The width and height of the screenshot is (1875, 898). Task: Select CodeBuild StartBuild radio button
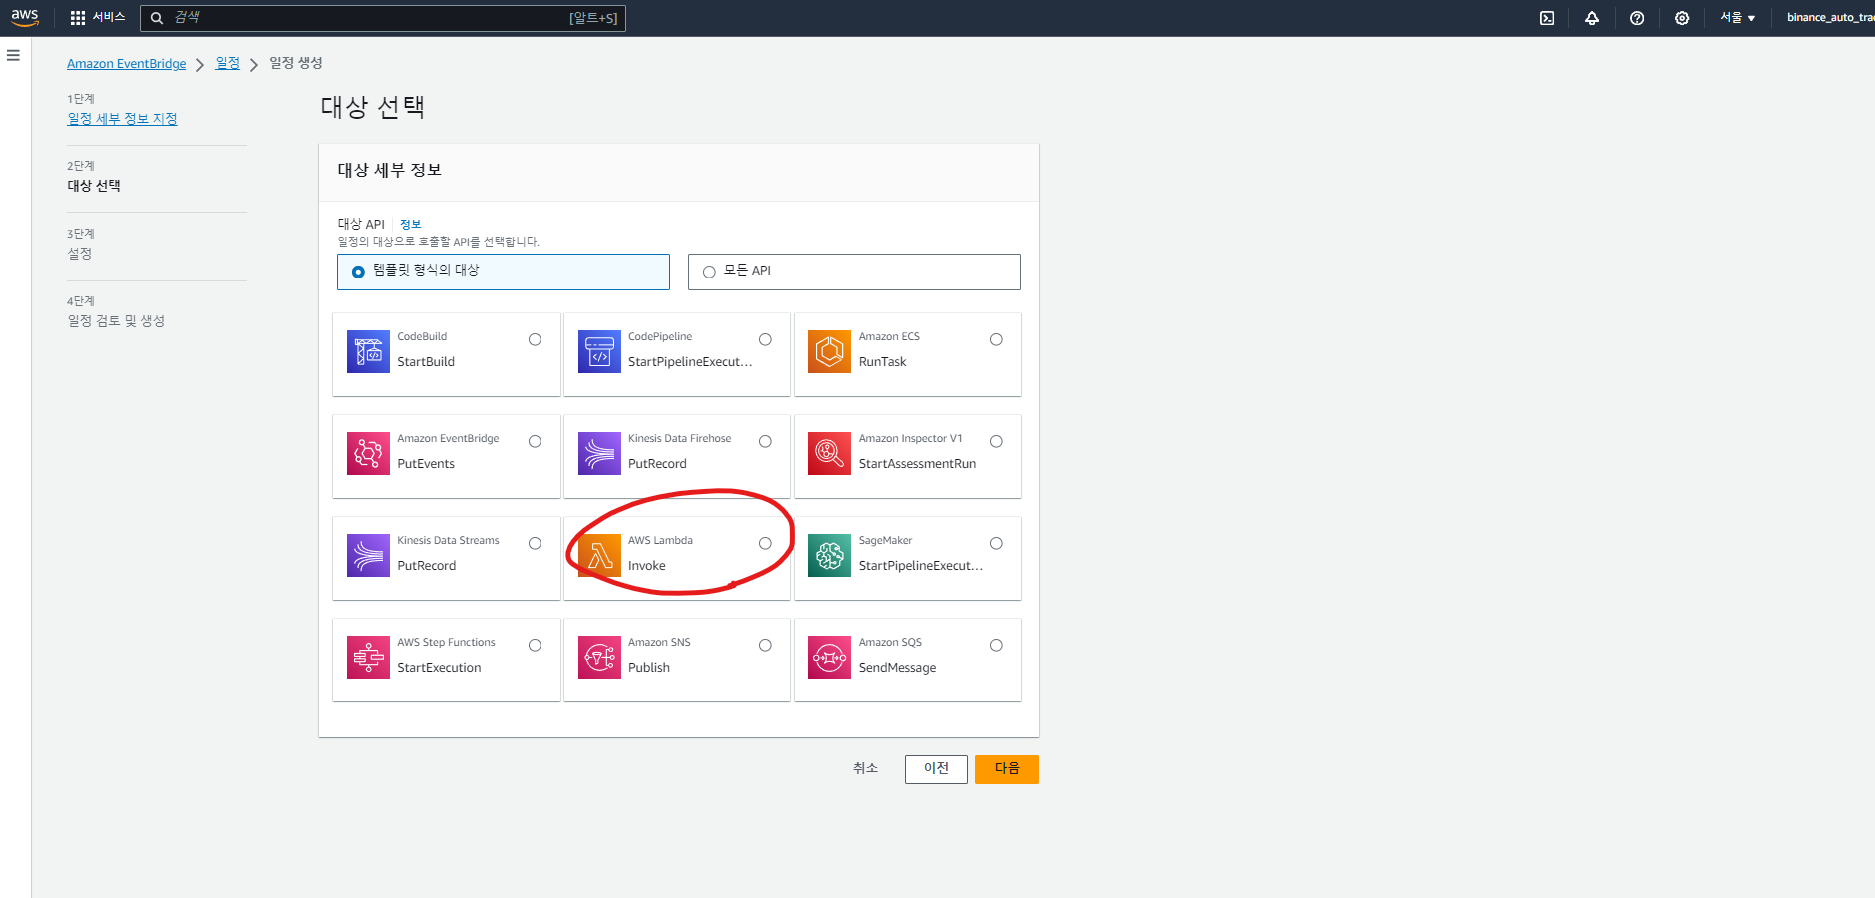535,340
